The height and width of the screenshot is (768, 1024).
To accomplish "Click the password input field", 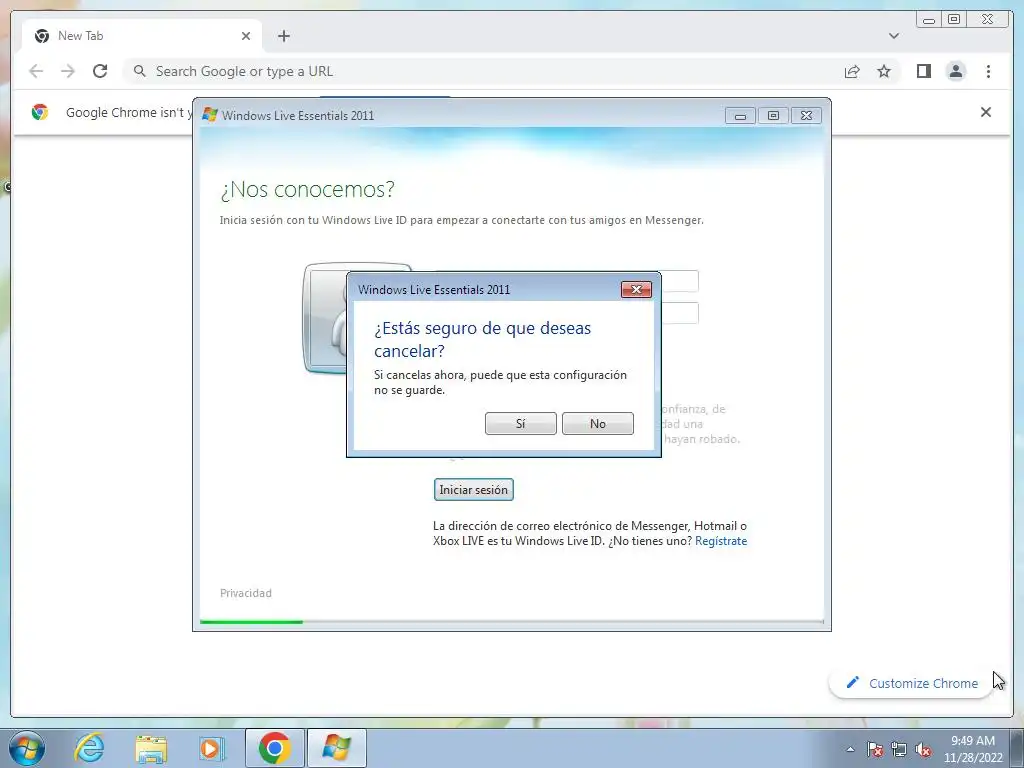I will (x=679, y=313).
